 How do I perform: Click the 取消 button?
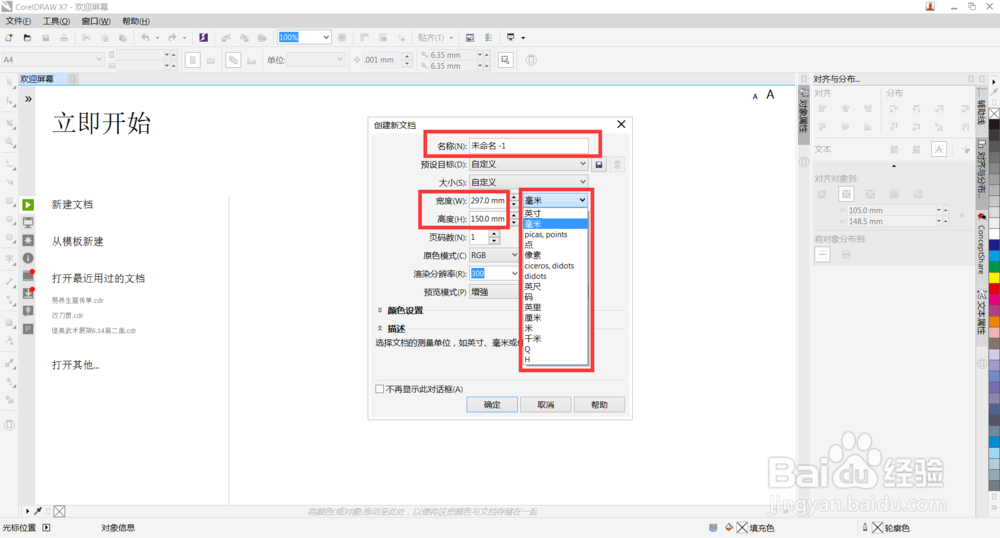click(545, 405)
